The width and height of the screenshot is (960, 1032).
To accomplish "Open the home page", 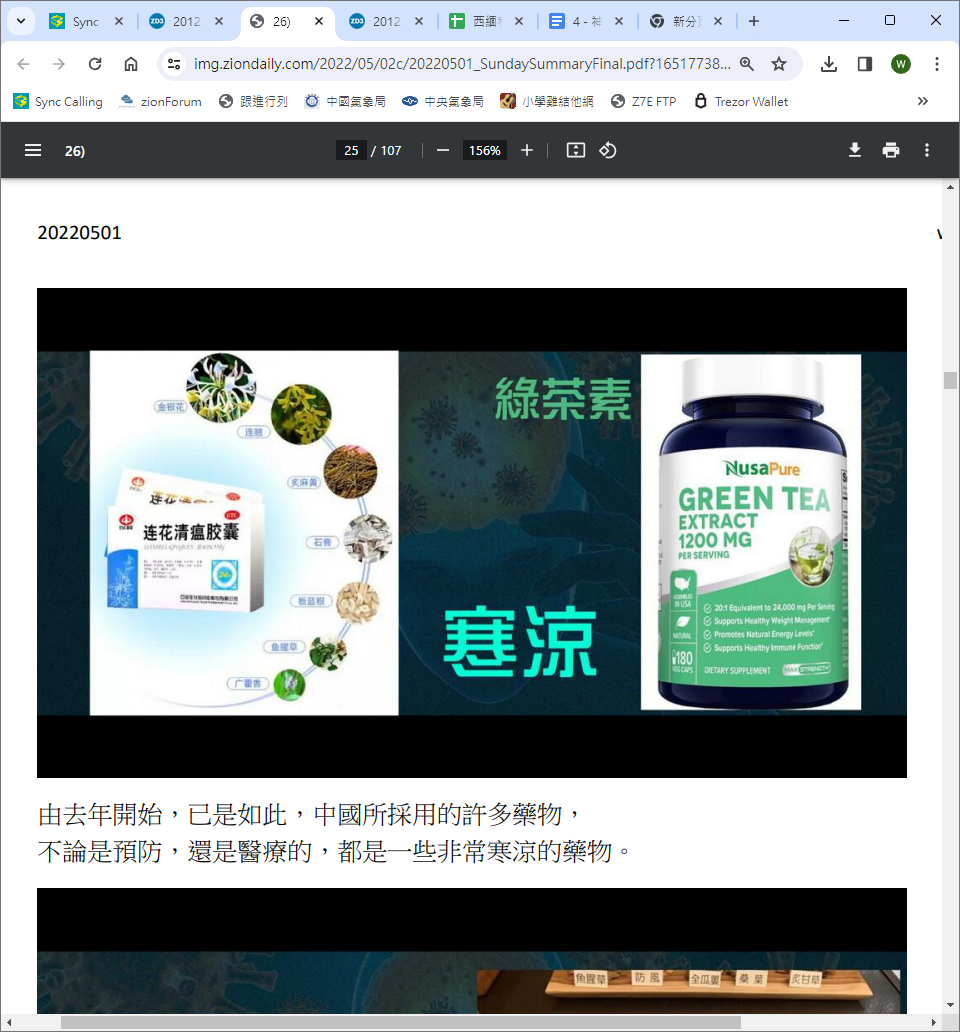I will tap(131, 64).
